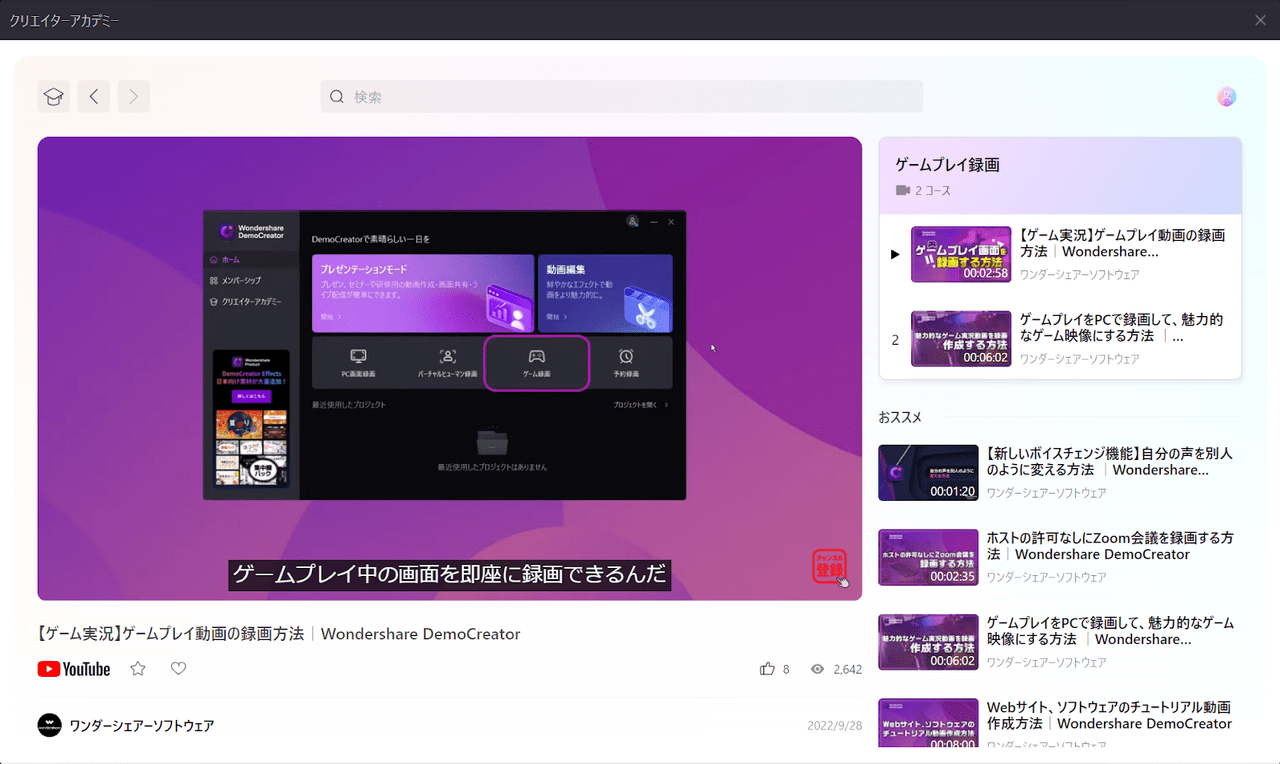Image resolution: width=1280 pixels, height=764 pixels.
Task: Open the user profile avatar
Action: (x=1226, y=96)
